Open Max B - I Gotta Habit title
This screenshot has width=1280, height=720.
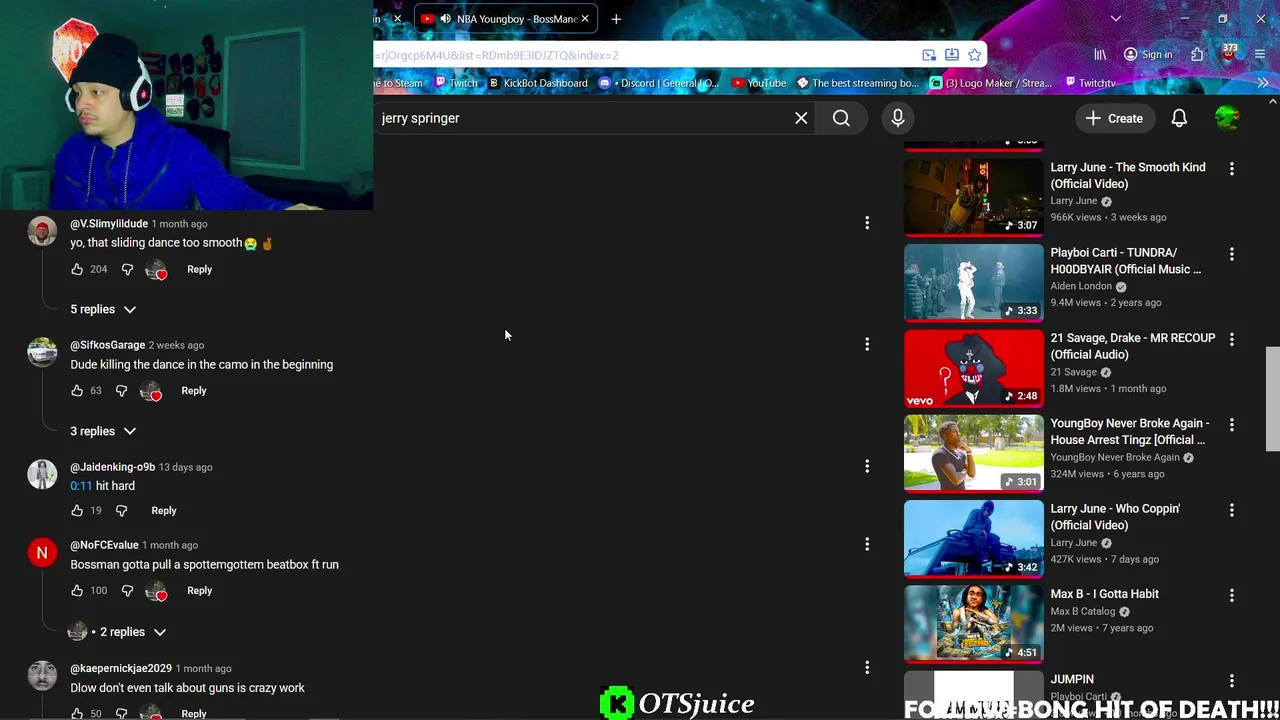tap(1104, 594)
